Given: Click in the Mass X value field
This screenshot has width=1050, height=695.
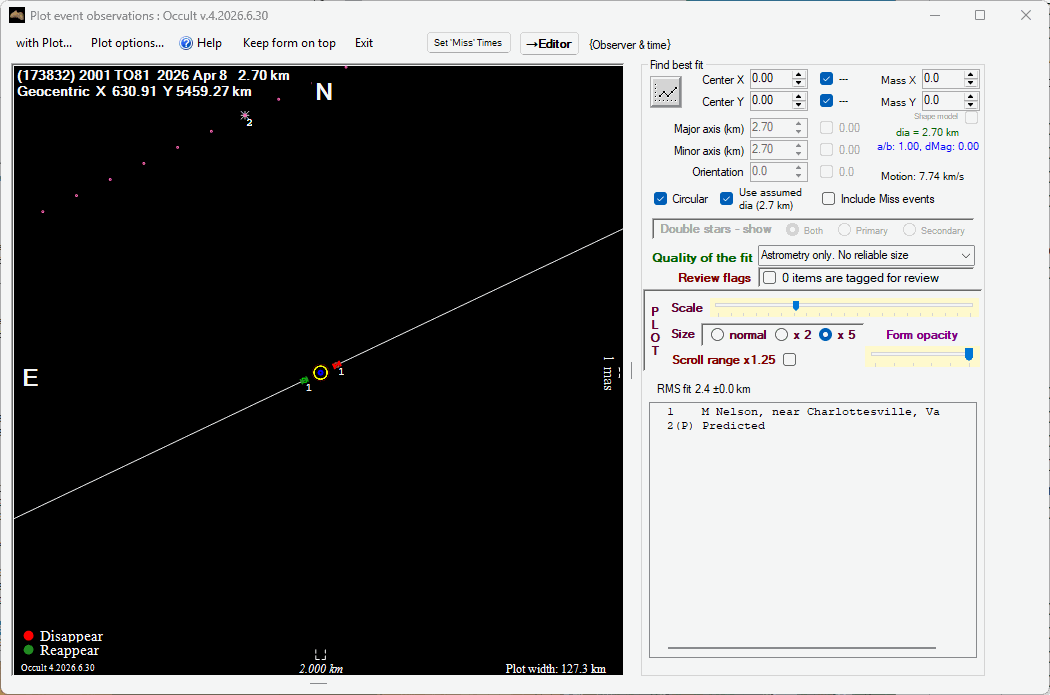Looking at the screenshot, I should (943, 78).
